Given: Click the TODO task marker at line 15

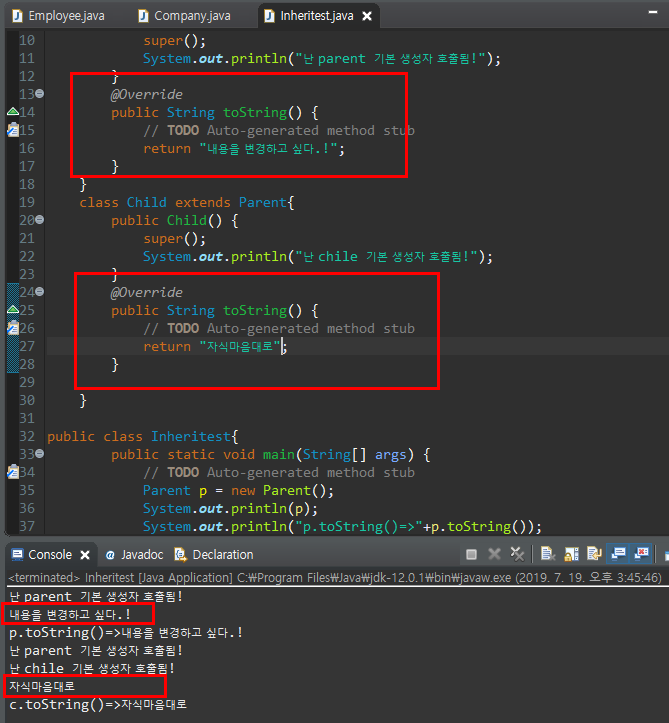Looking at the screenshot, I should (x=13, y=130).
